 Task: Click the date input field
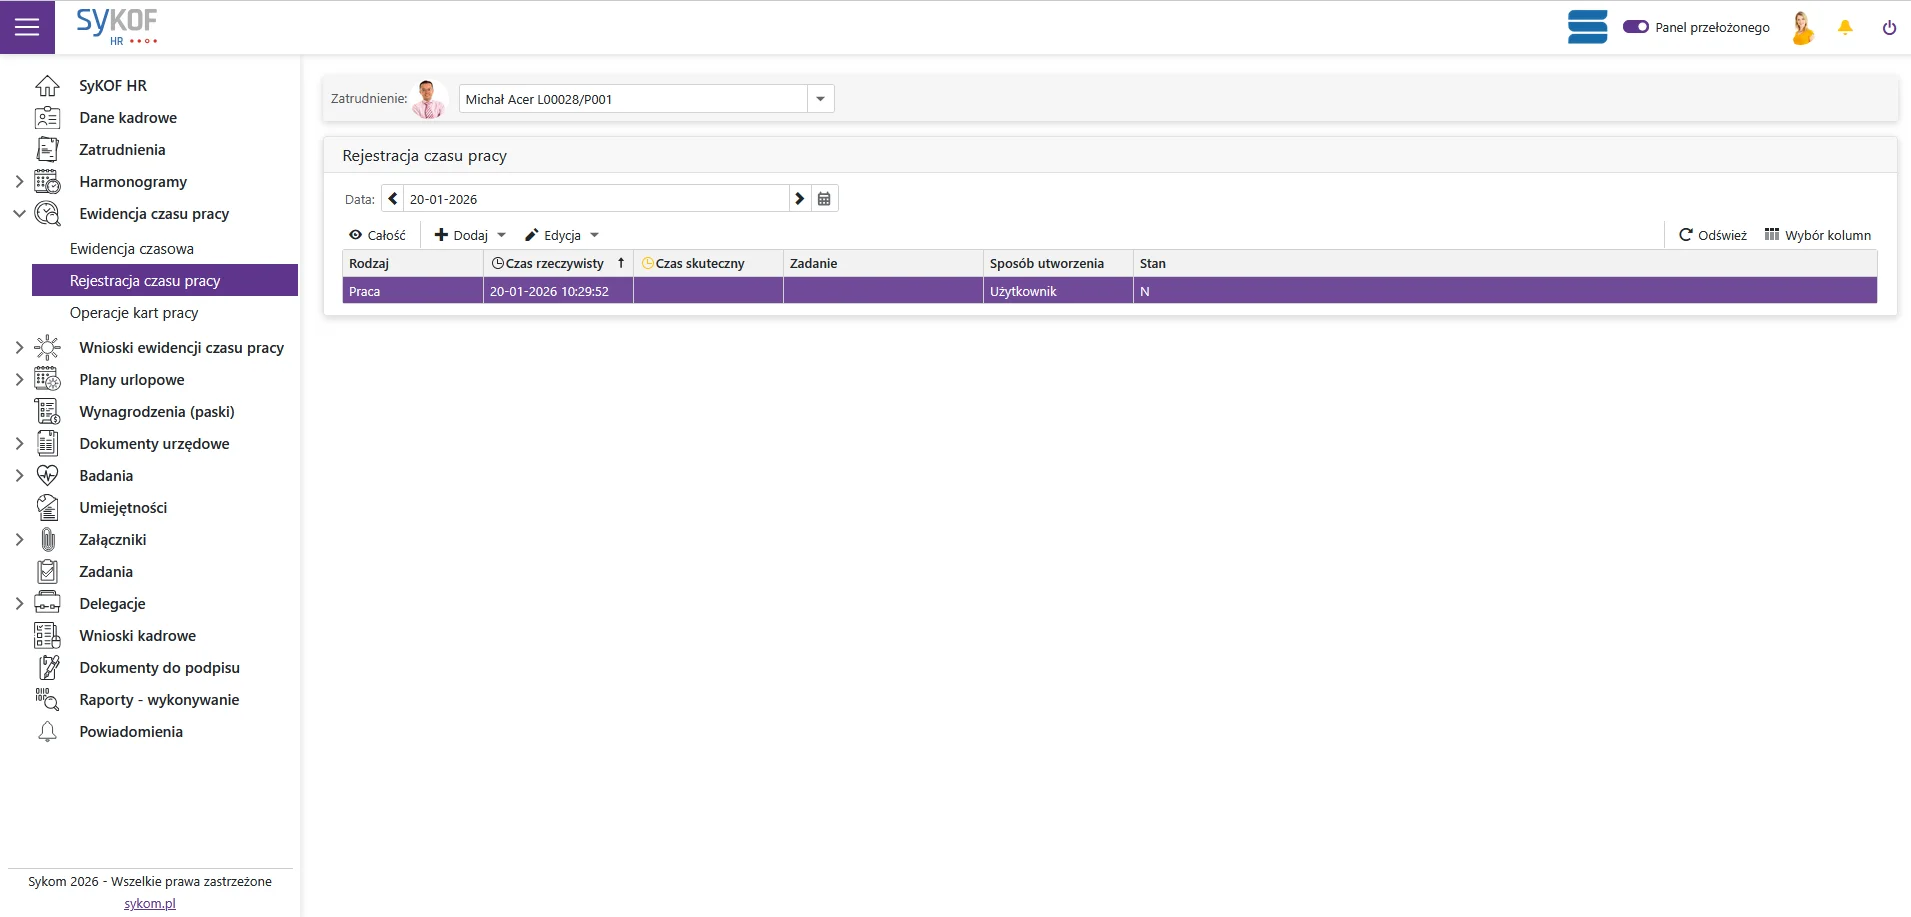pyautogui.click(x=595, y=199)
